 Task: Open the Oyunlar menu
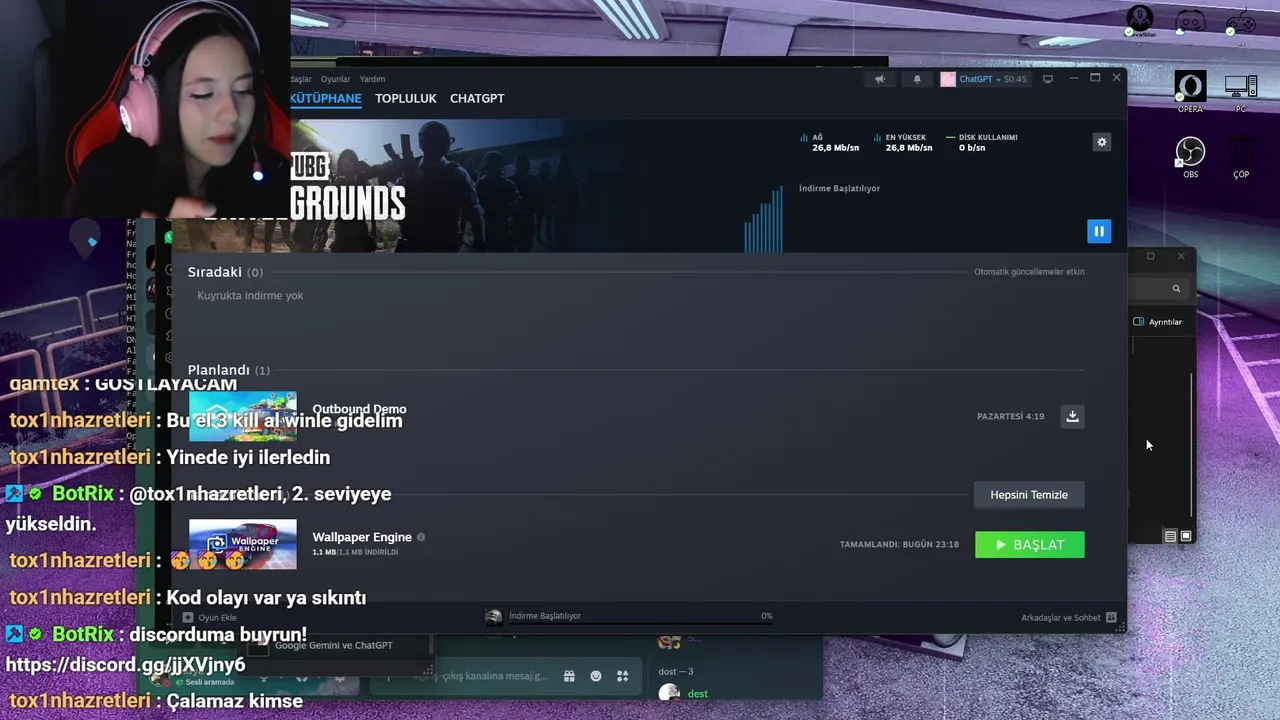tap(336, 79)
